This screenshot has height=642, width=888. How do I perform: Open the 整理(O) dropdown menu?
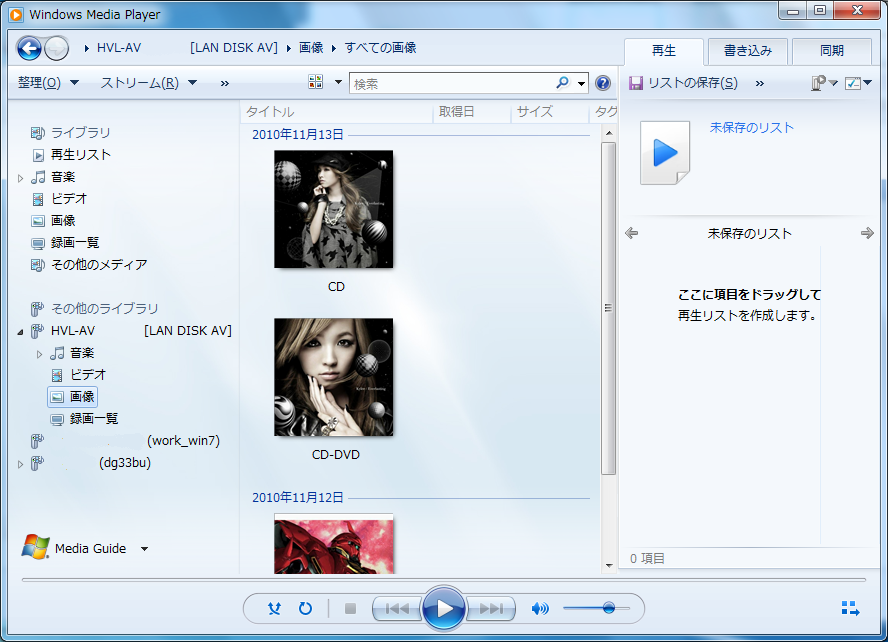pos(48,83)
